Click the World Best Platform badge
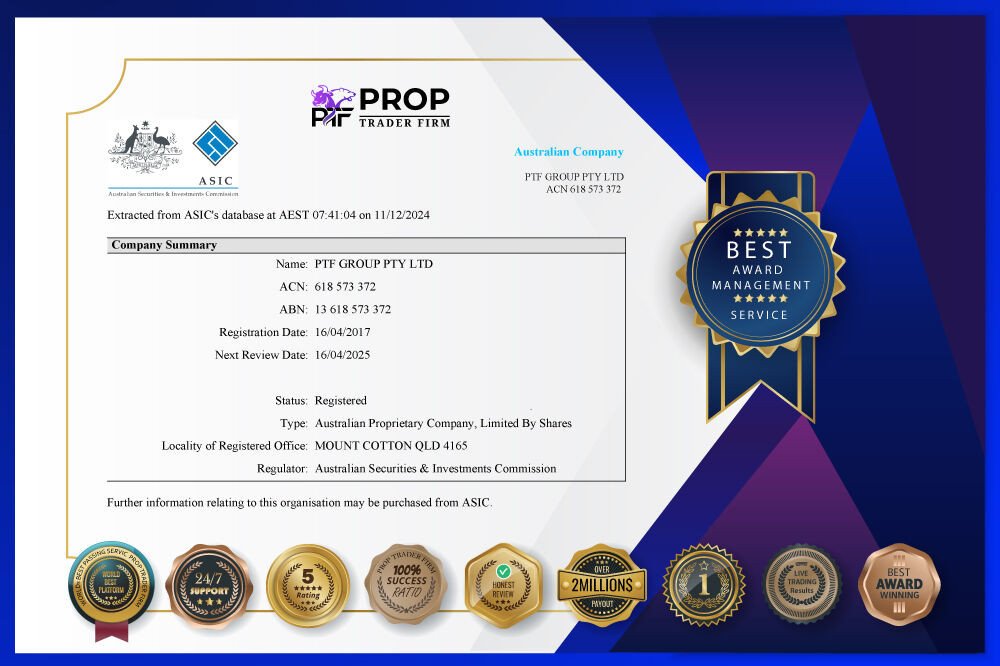Viewport: 1000px width, 666px height. [x=110, y=586]
